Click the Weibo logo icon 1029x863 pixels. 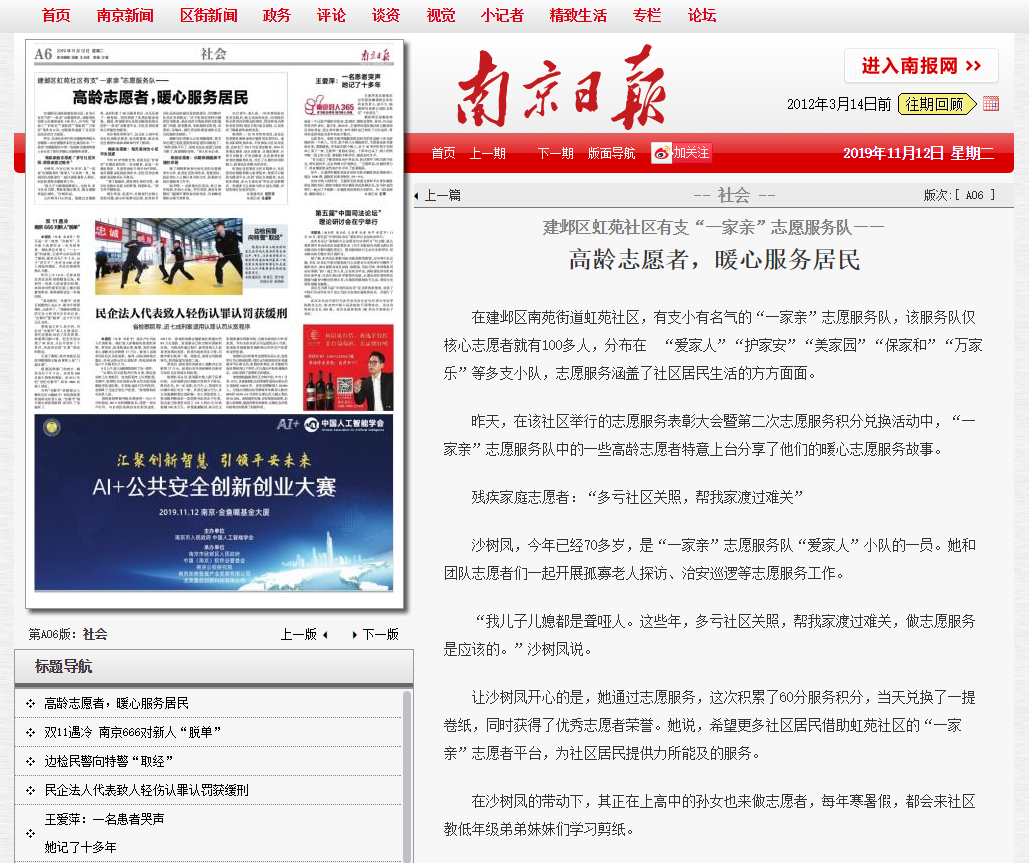pyautogui.click(x=662, y=153)
